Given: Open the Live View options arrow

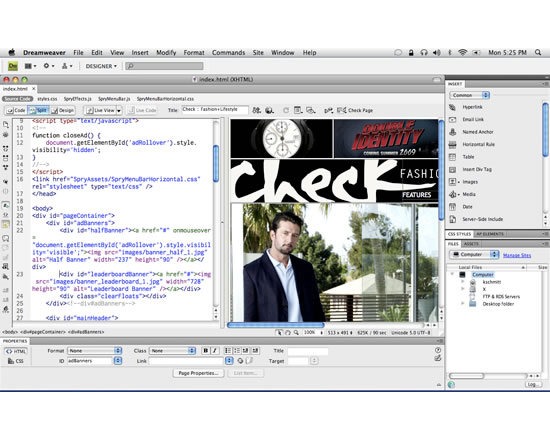Looking at the screenshot, I should point(119,110).
